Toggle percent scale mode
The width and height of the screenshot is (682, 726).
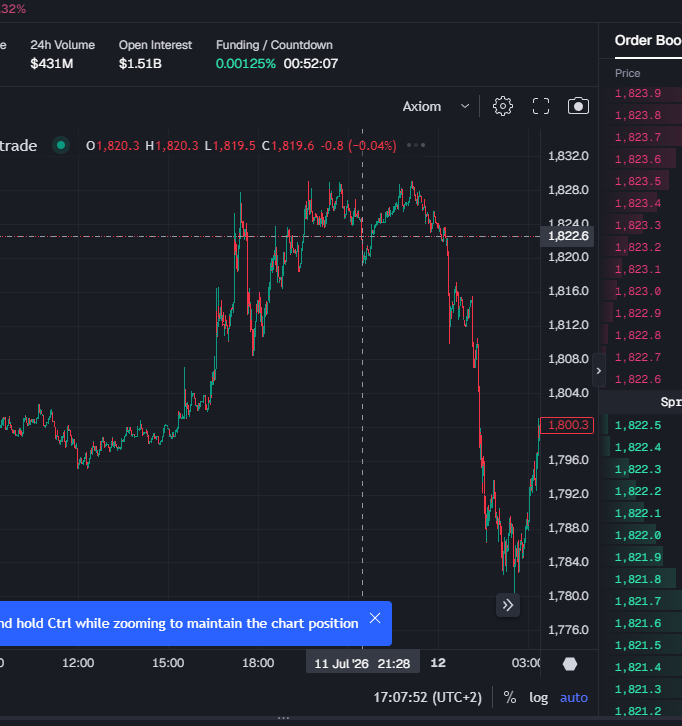pyautogui.click(x=510, y=697)
